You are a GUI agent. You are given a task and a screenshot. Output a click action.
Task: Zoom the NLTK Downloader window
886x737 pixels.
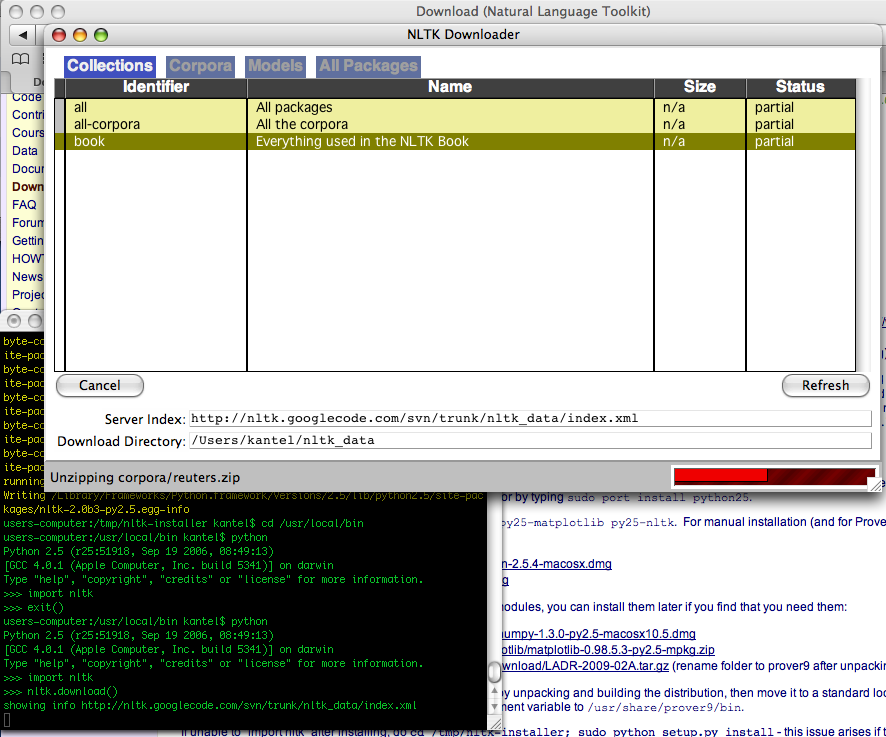[101, 35]
